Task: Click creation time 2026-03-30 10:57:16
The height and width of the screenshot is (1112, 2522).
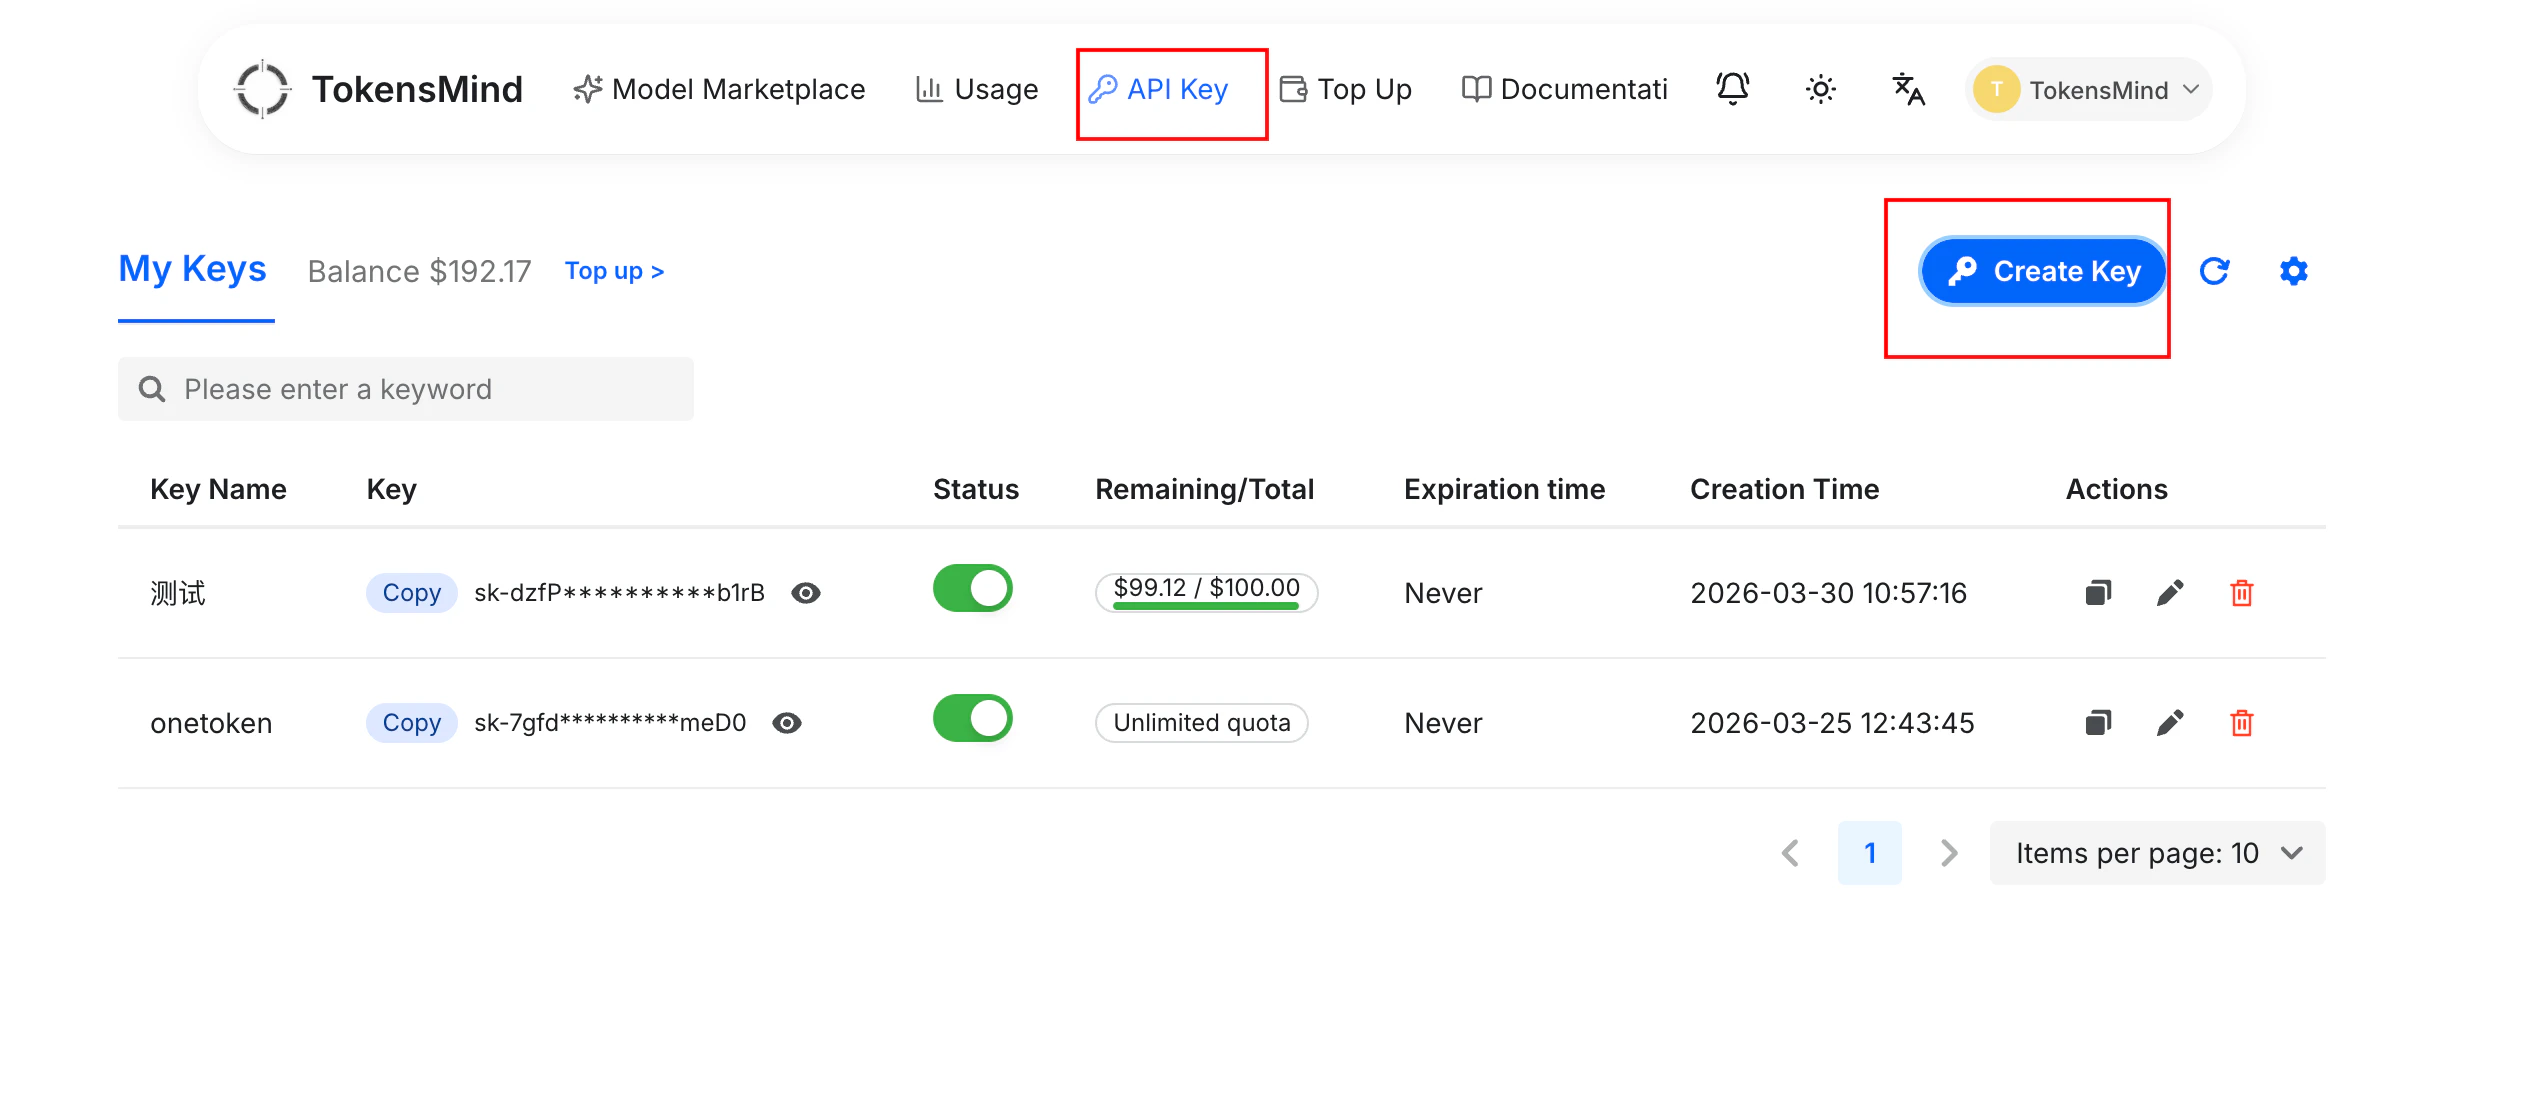Action: [x=1828, y=593]
